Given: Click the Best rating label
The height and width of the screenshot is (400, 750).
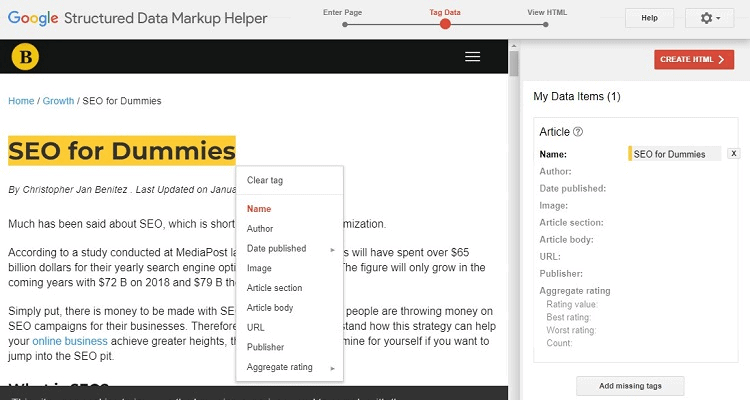Looking at the screenshot, I should pos(569,317).
